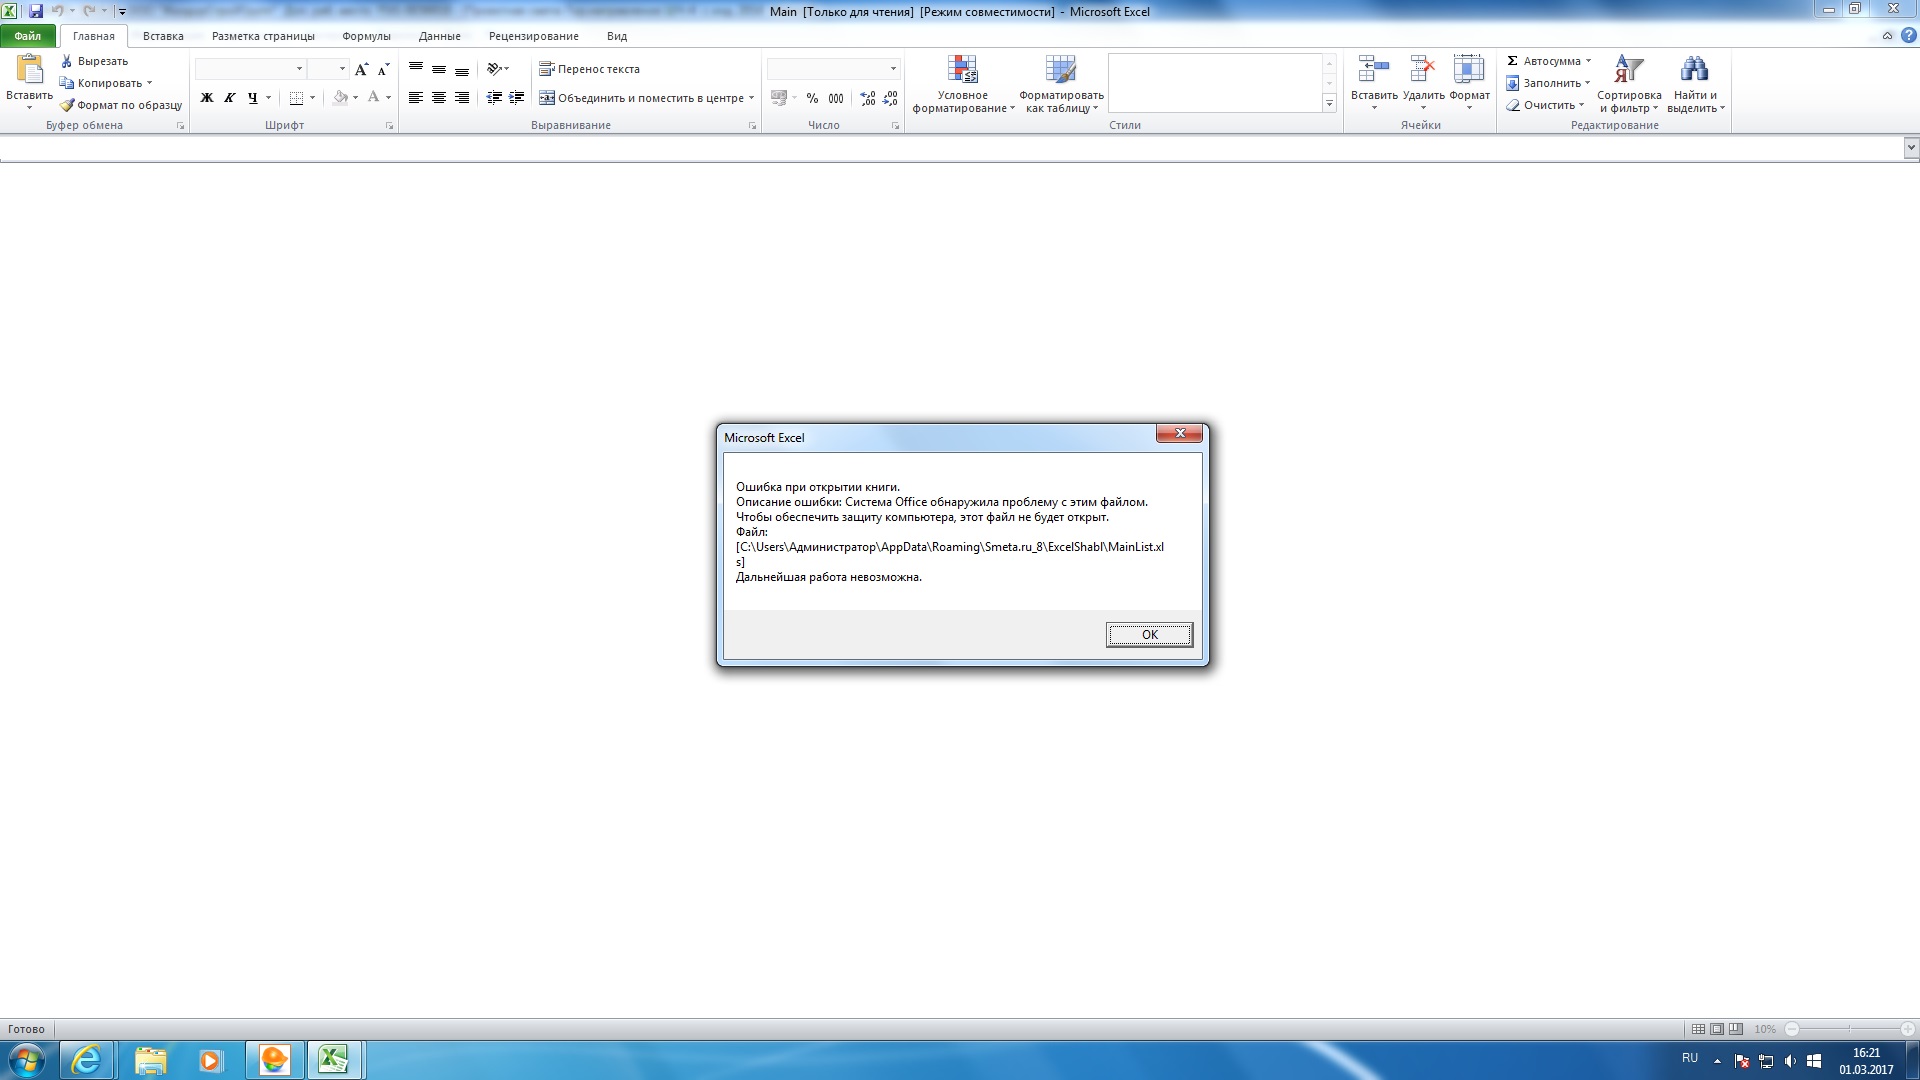
Task: Click the percent style icon
Action: [812, 97]
